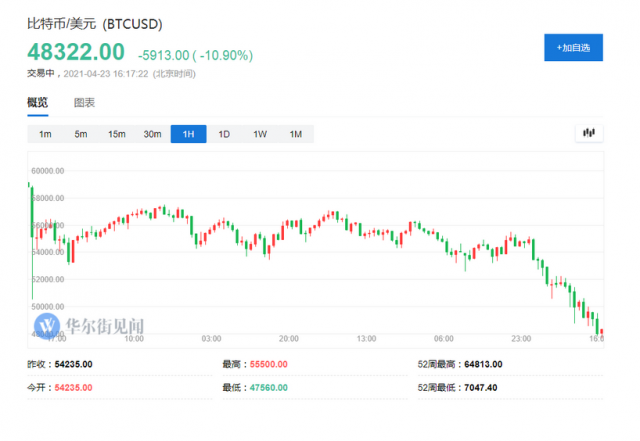Switch to the 概览 tab
640x441 pixels.
(x=38, y=102)
